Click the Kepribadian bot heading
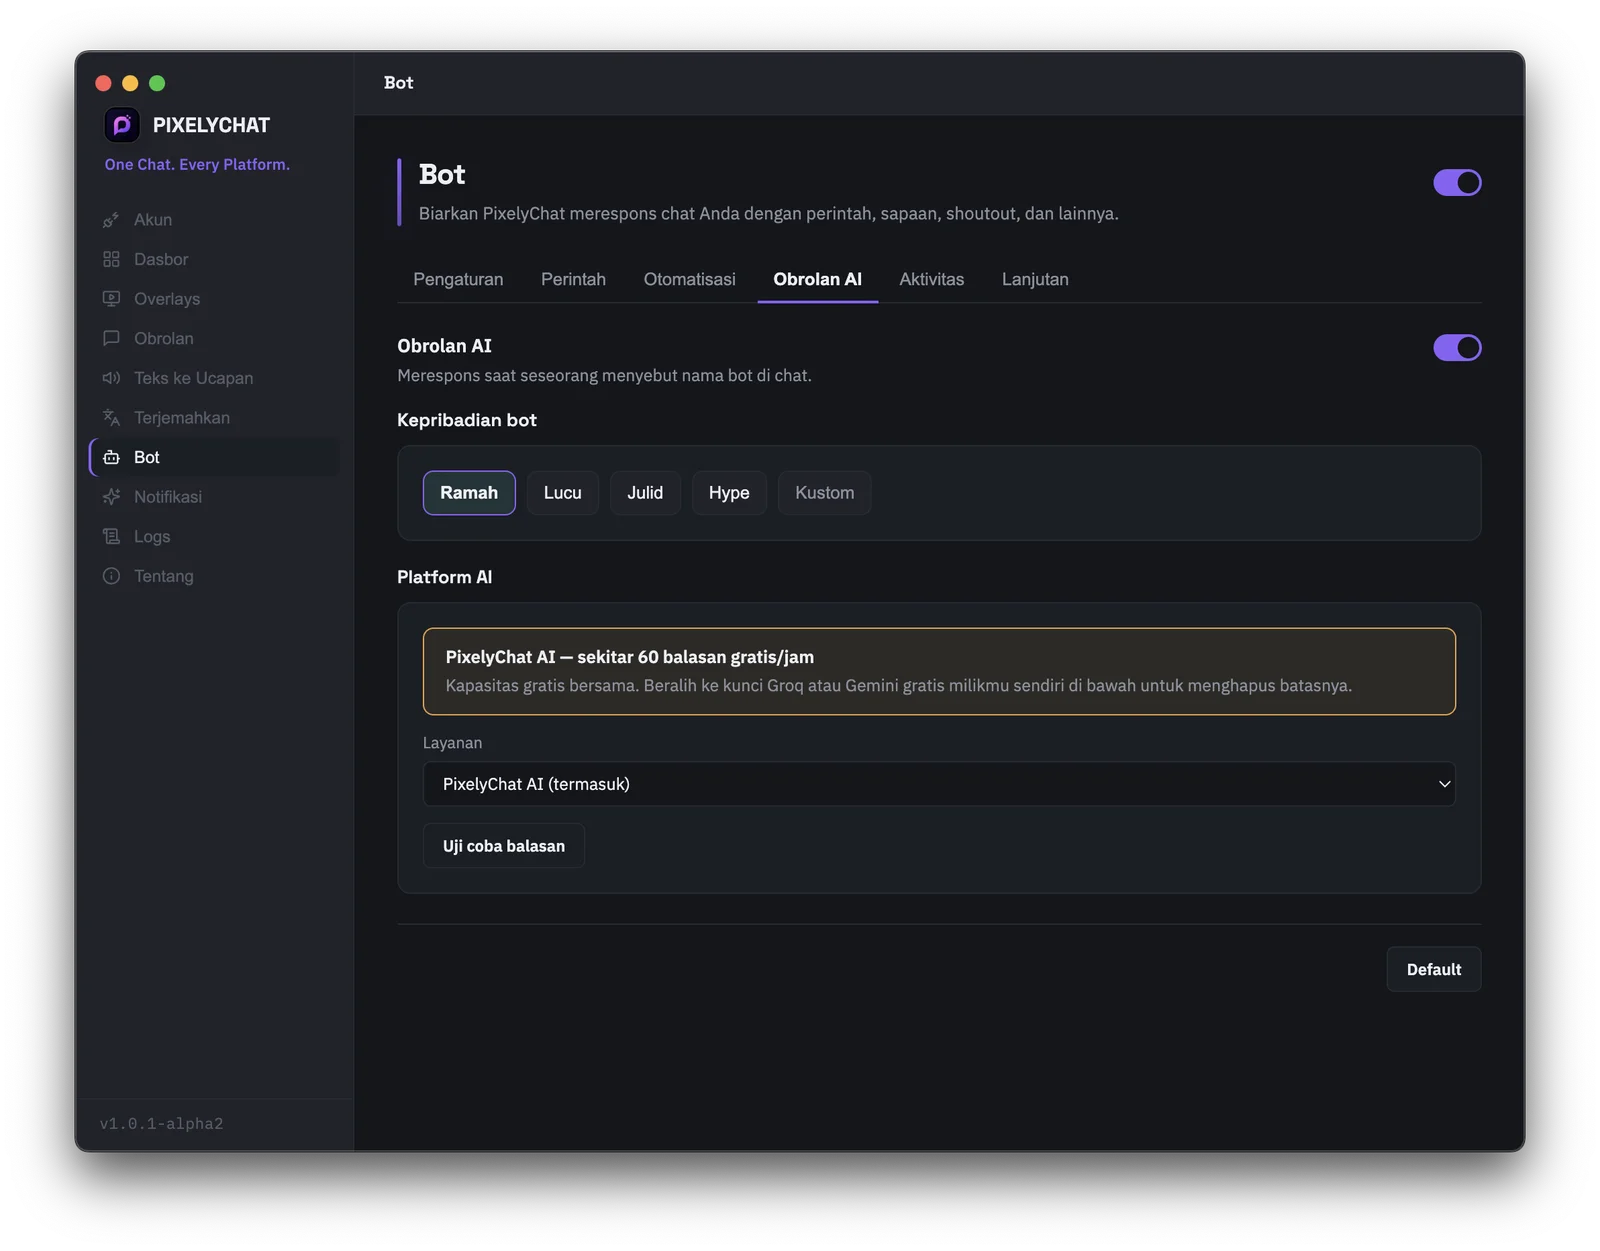 [467, 420]
